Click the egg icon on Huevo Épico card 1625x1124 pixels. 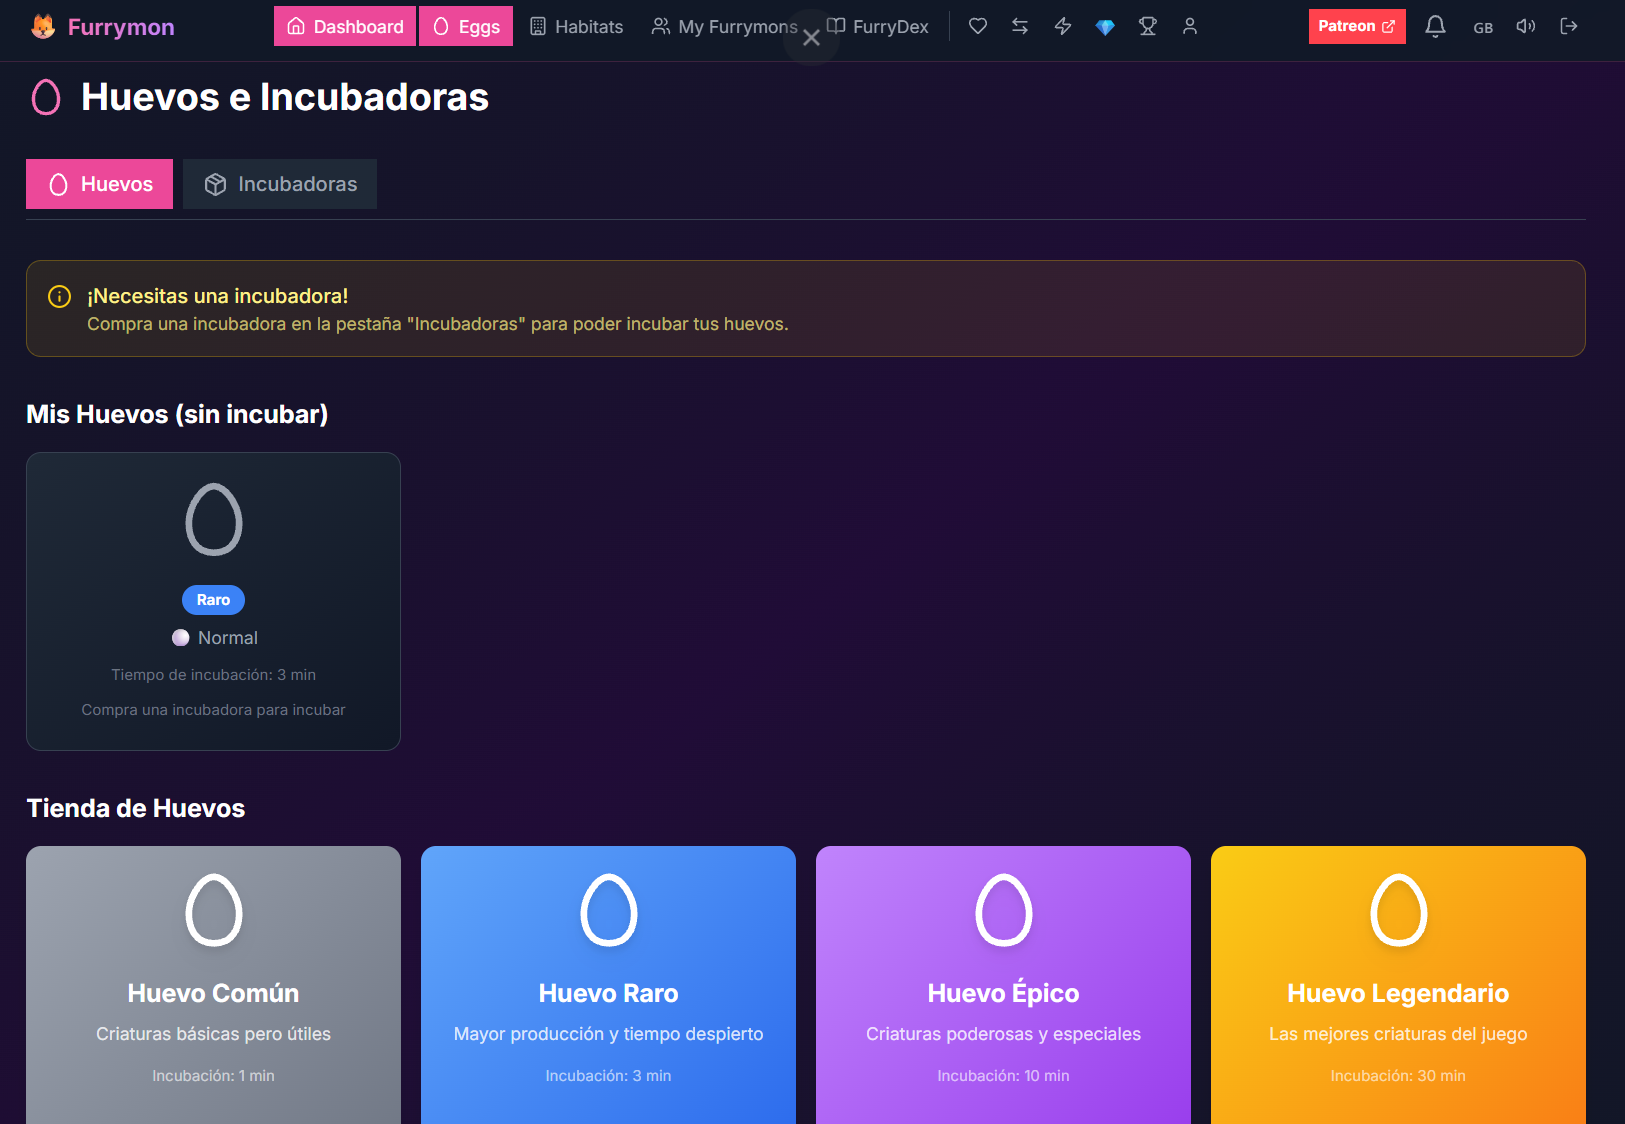[1004, 910]
